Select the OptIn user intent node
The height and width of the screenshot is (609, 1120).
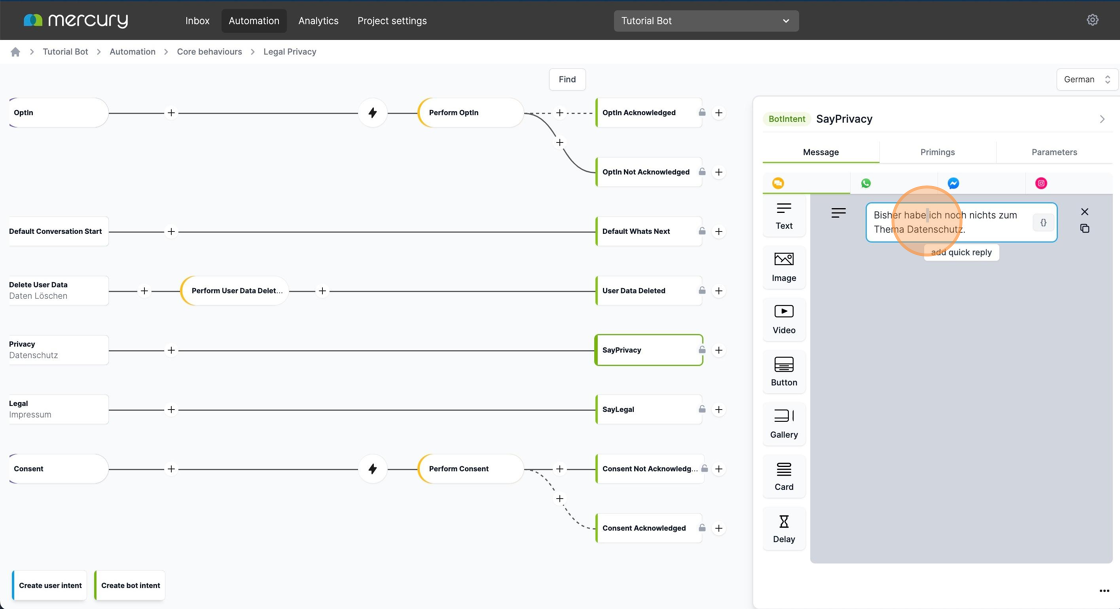[x=57, y=113]
